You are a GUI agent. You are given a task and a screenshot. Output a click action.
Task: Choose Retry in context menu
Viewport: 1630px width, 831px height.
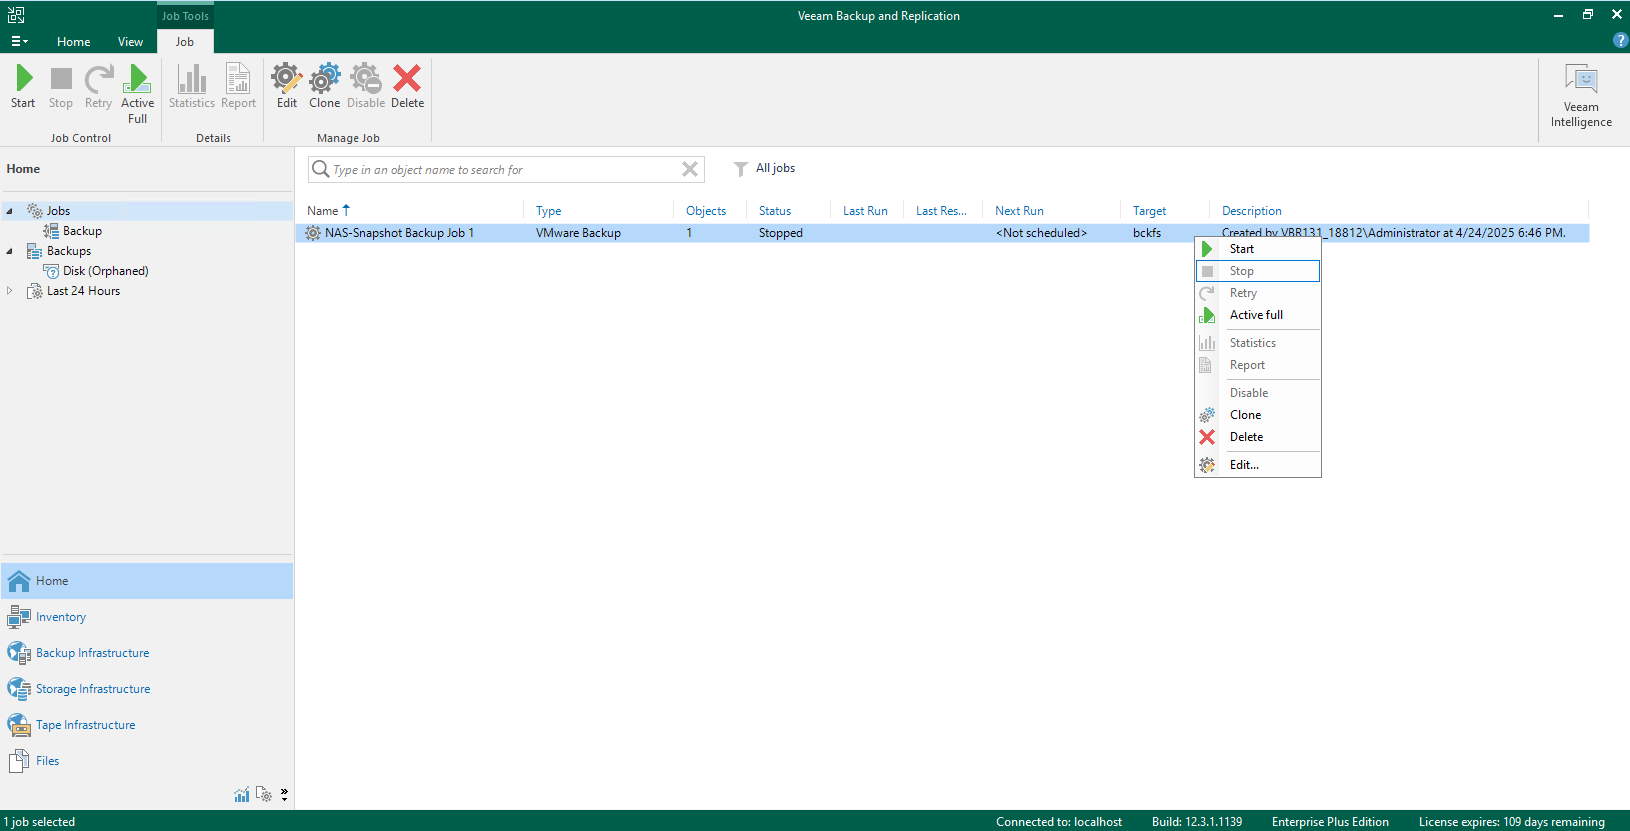[x=1258, y=293]
